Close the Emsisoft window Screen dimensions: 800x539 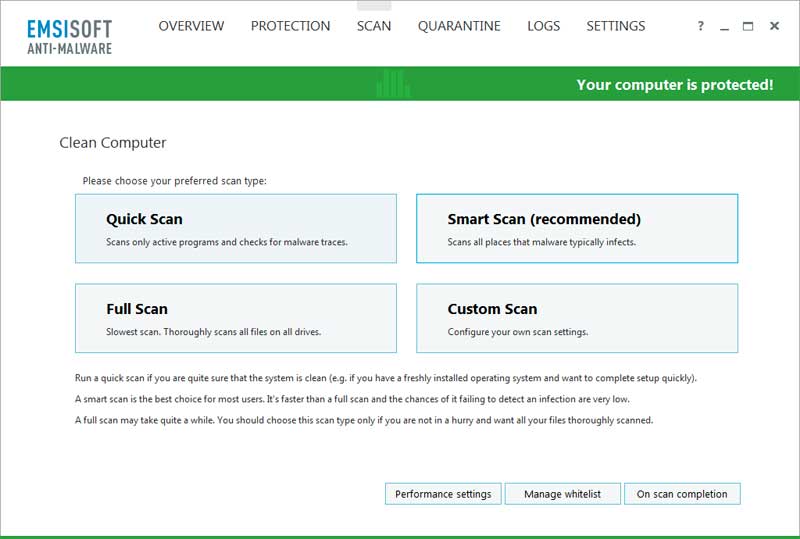point(774,26)
